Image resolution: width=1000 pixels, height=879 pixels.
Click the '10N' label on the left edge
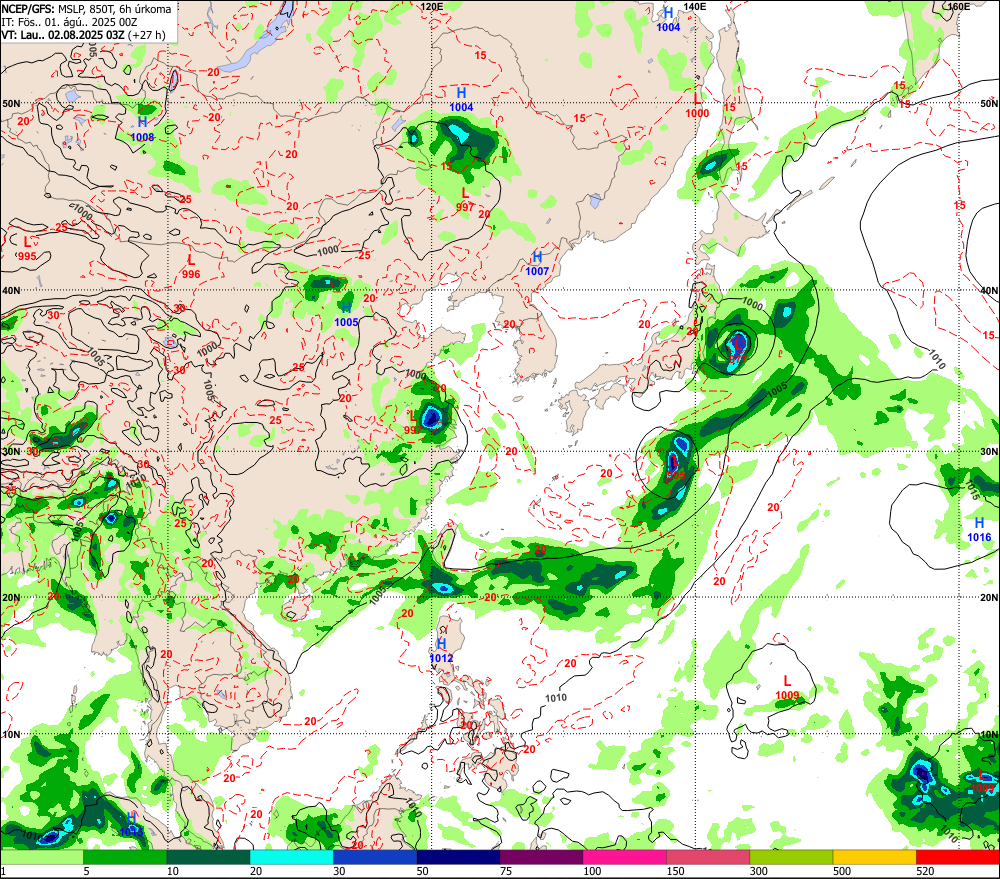tap(11, 734)
